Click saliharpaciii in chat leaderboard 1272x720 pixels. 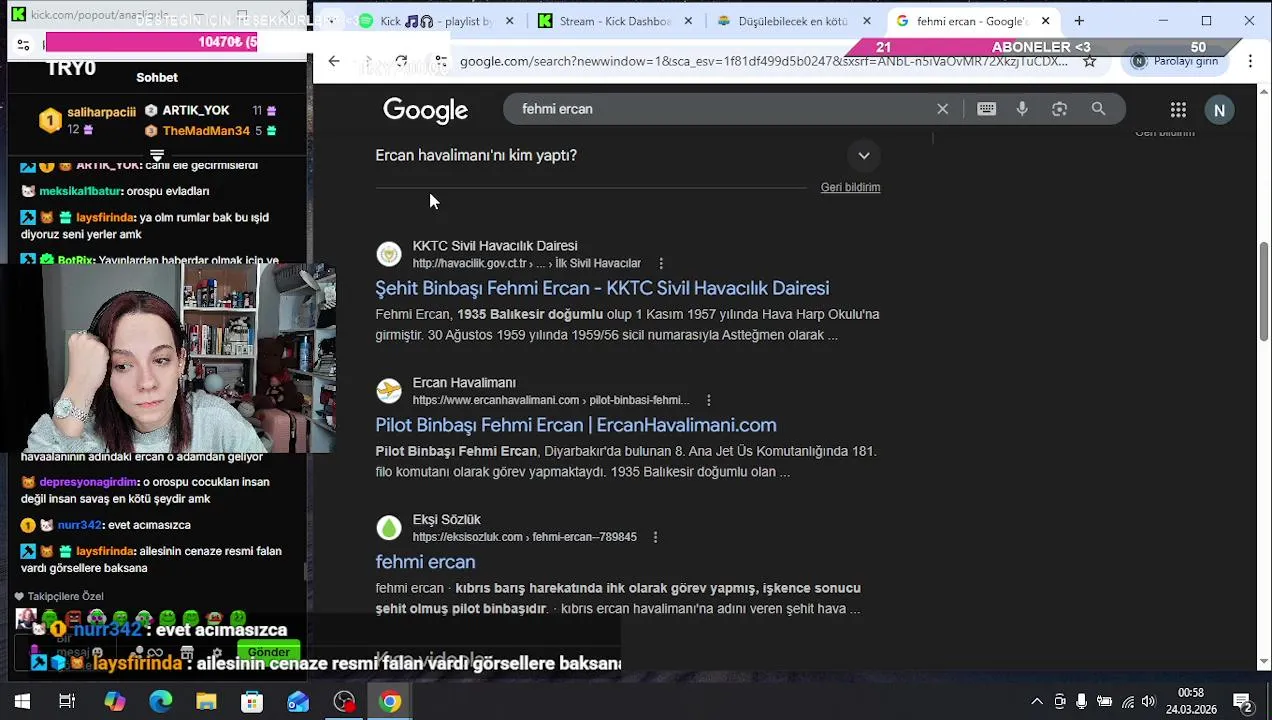point(102,112)
